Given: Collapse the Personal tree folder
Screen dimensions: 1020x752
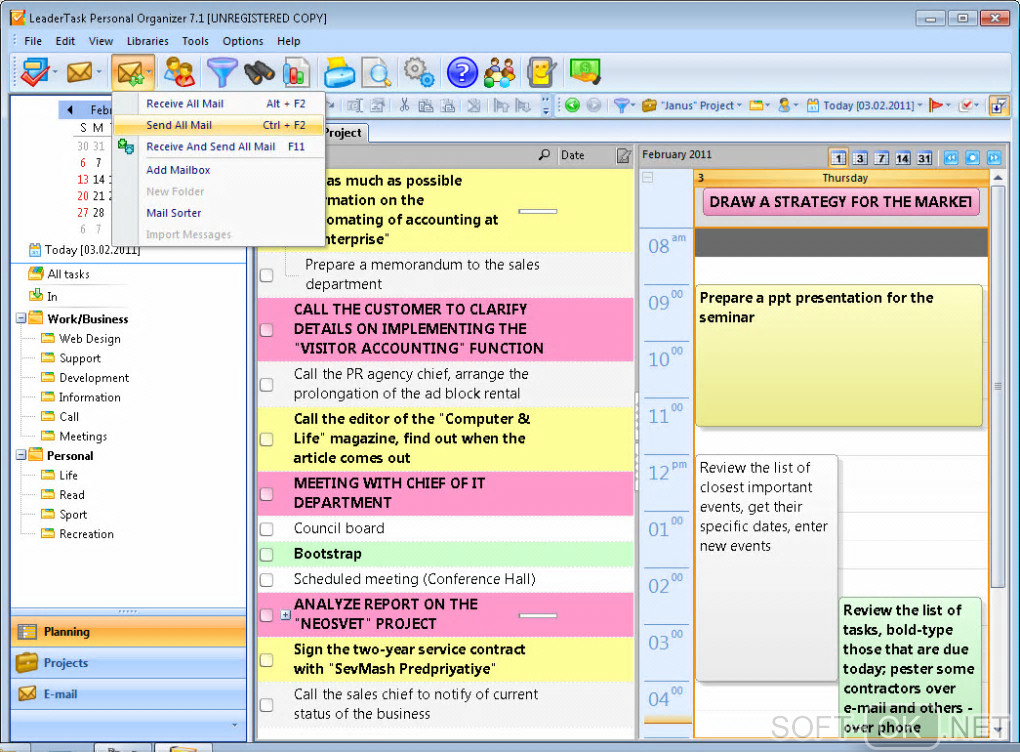Looking at the screenshot, I should (21, 455).
